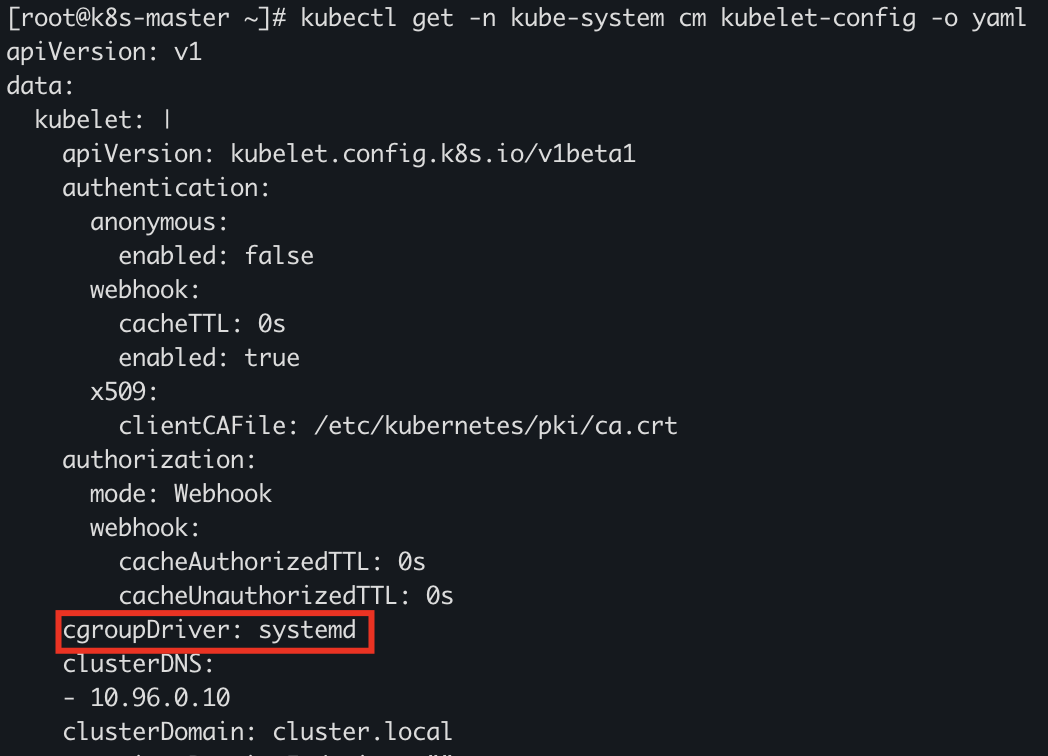Click the authentication: key

[167, 187]
